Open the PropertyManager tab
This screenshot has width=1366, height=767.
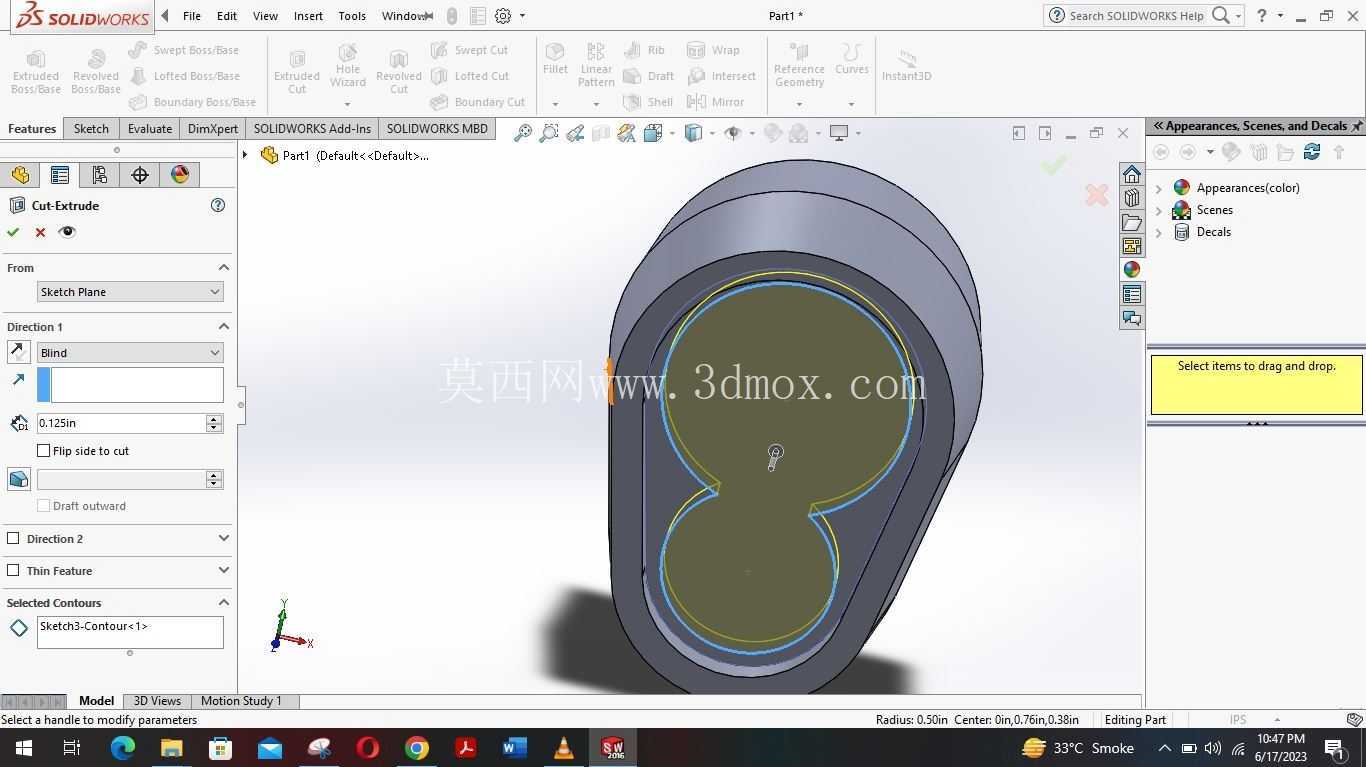point(60,175)
